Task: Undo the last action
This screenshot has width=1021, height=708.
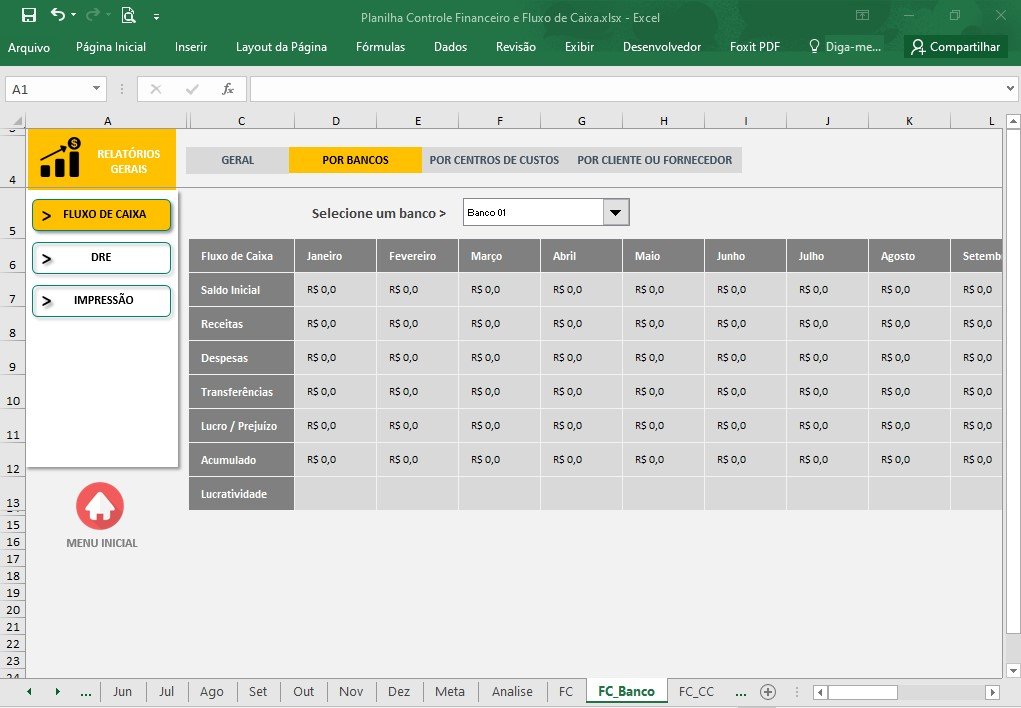Action: 58,15
